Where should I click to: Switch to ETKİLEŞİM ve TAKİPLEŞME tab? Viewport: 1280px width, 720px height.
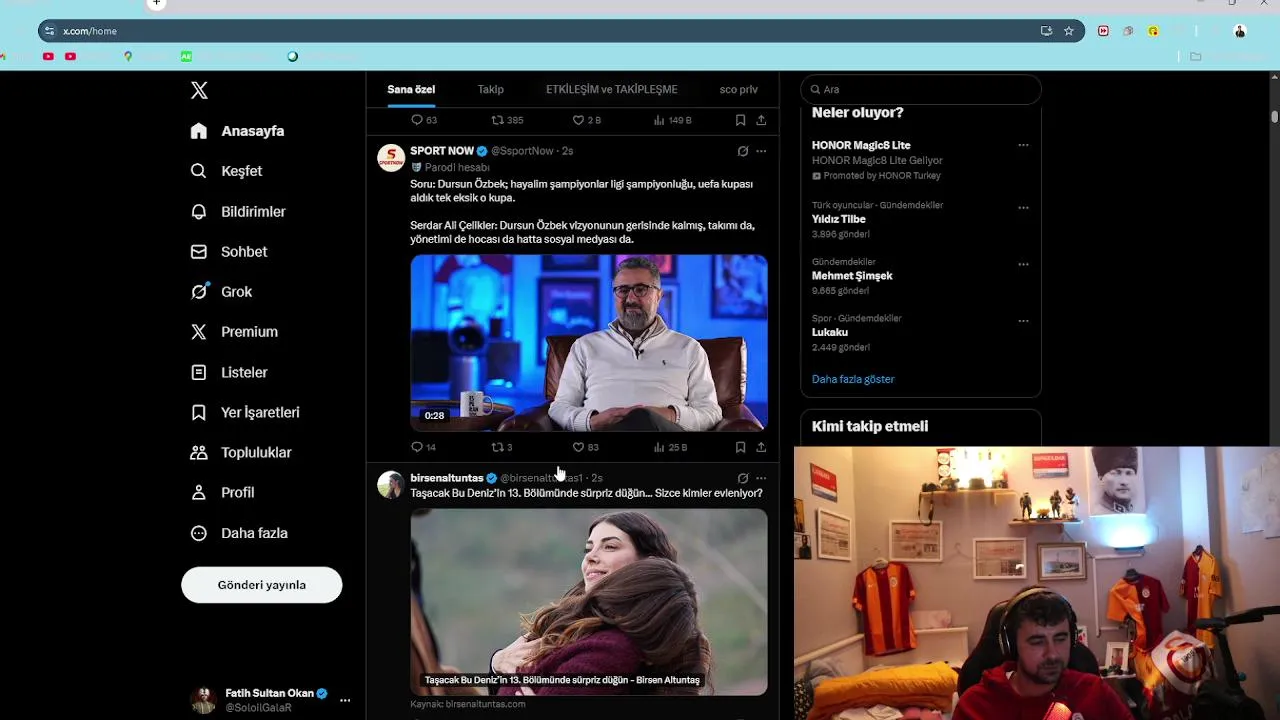coord(612,89)
